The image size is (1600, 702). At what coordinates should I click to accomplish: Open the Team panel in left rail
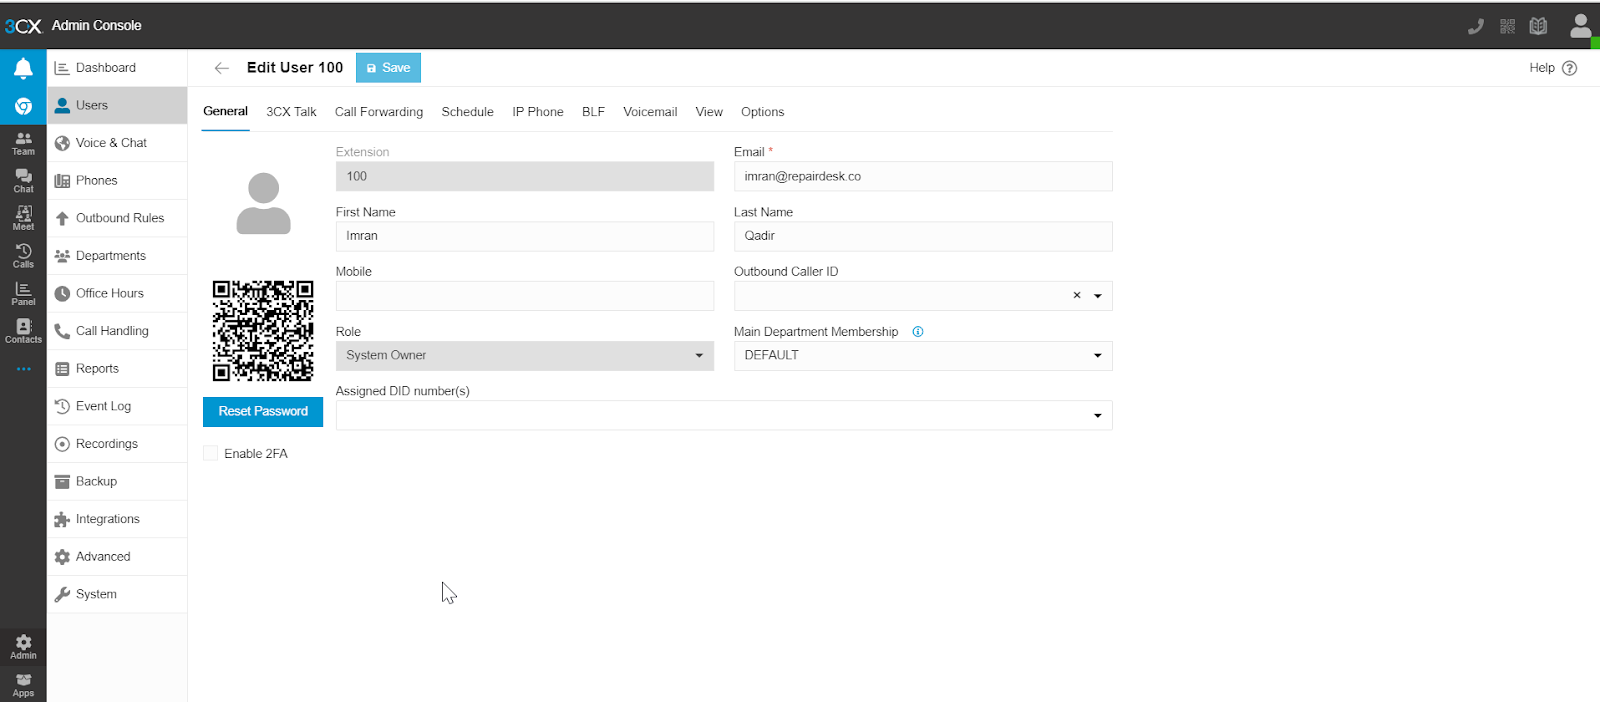tap(23, 143)
